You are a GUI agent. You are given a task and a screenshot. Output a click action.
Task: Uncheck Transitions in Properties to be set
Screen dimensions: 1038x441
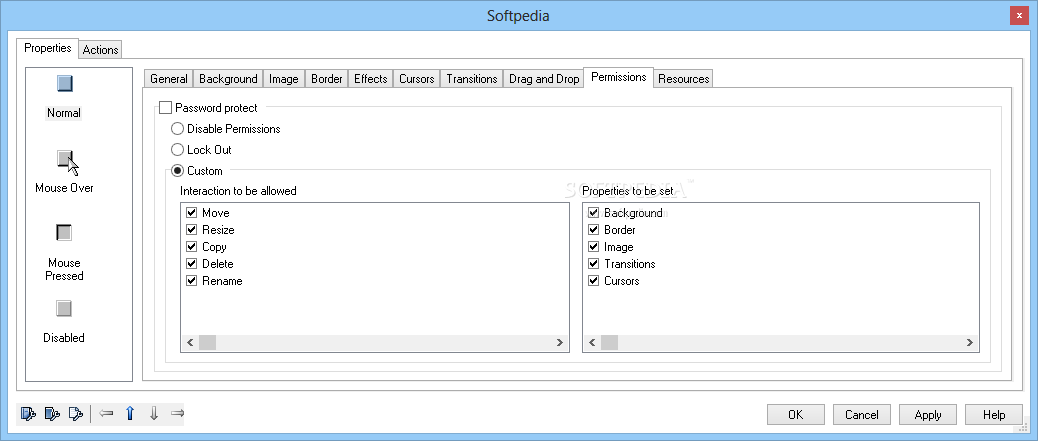pyautogui.click(x=594, y=264)
